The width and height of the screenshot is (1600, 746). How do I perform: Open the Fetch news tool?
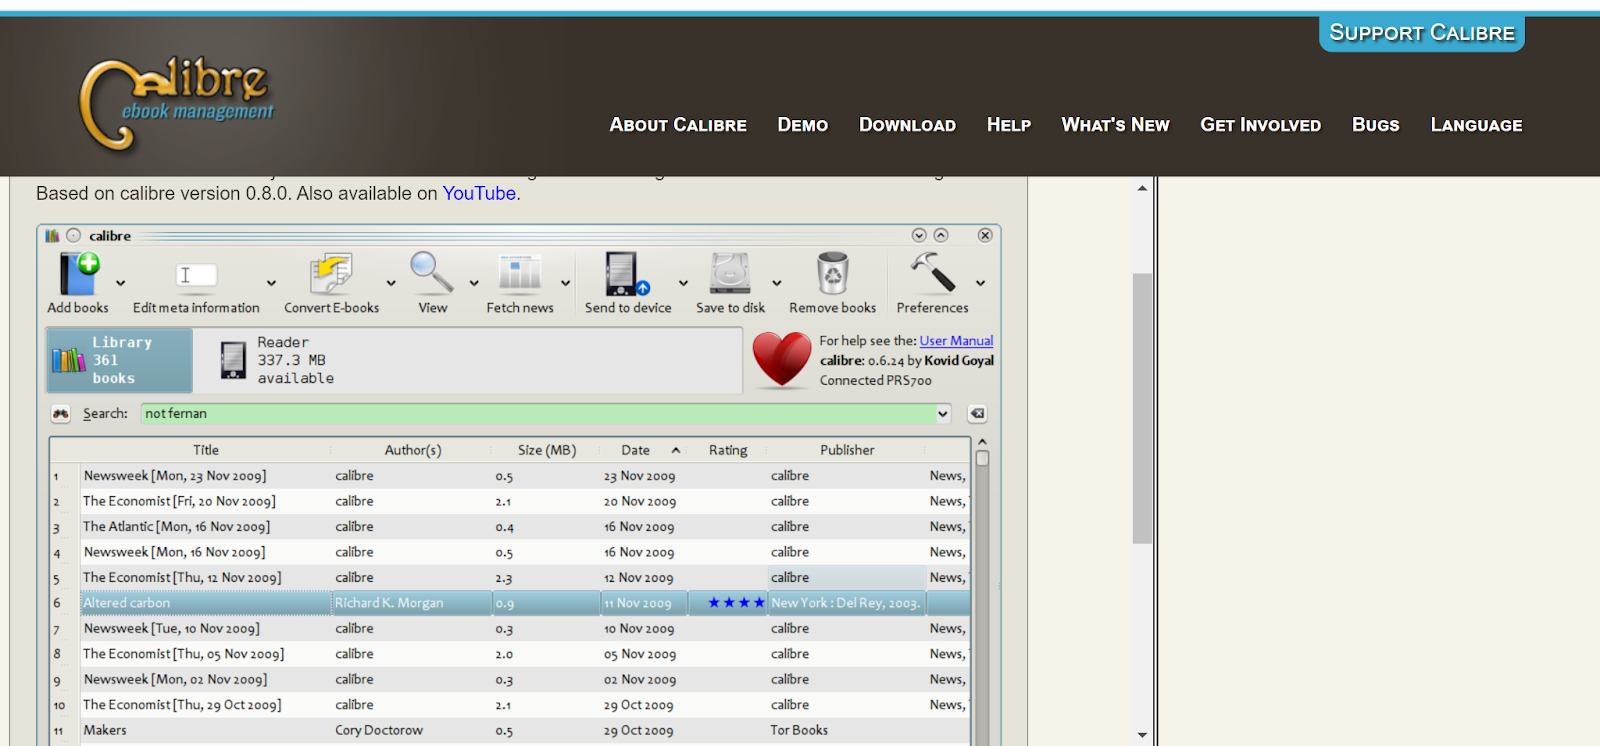coord(520,274)
